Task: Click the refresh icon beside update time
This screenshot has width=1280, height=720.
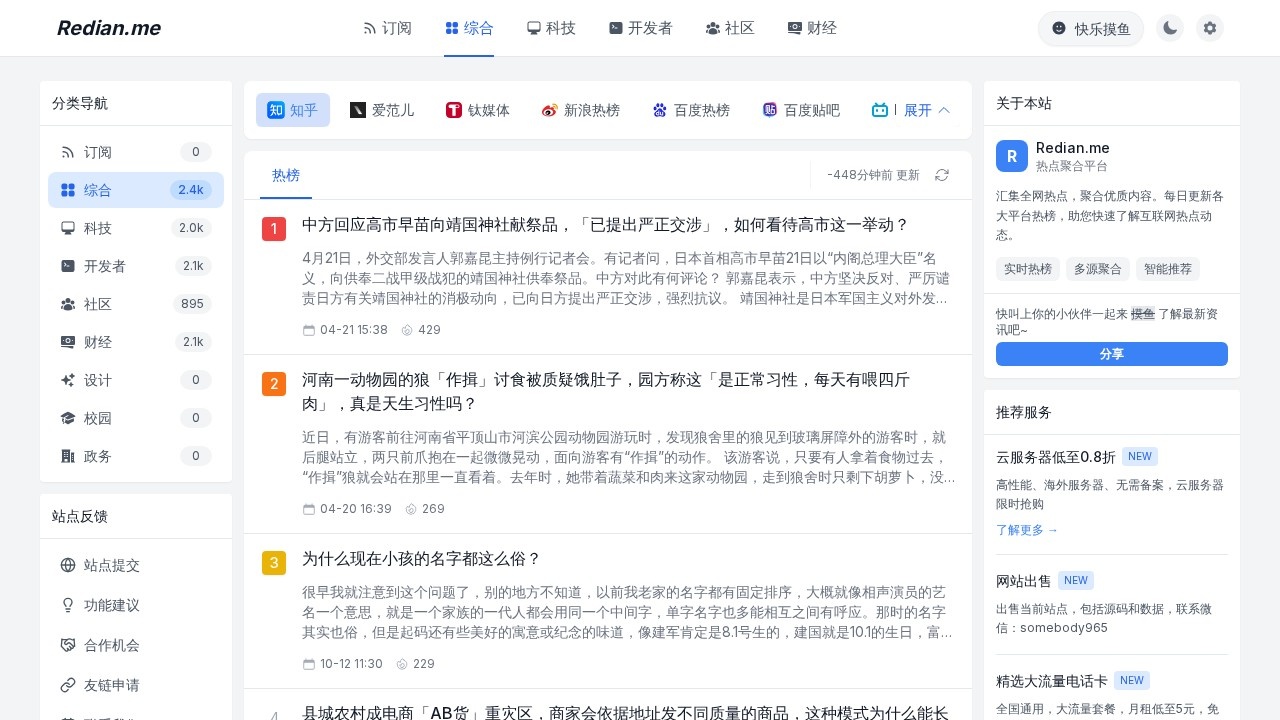Action: 941,175
